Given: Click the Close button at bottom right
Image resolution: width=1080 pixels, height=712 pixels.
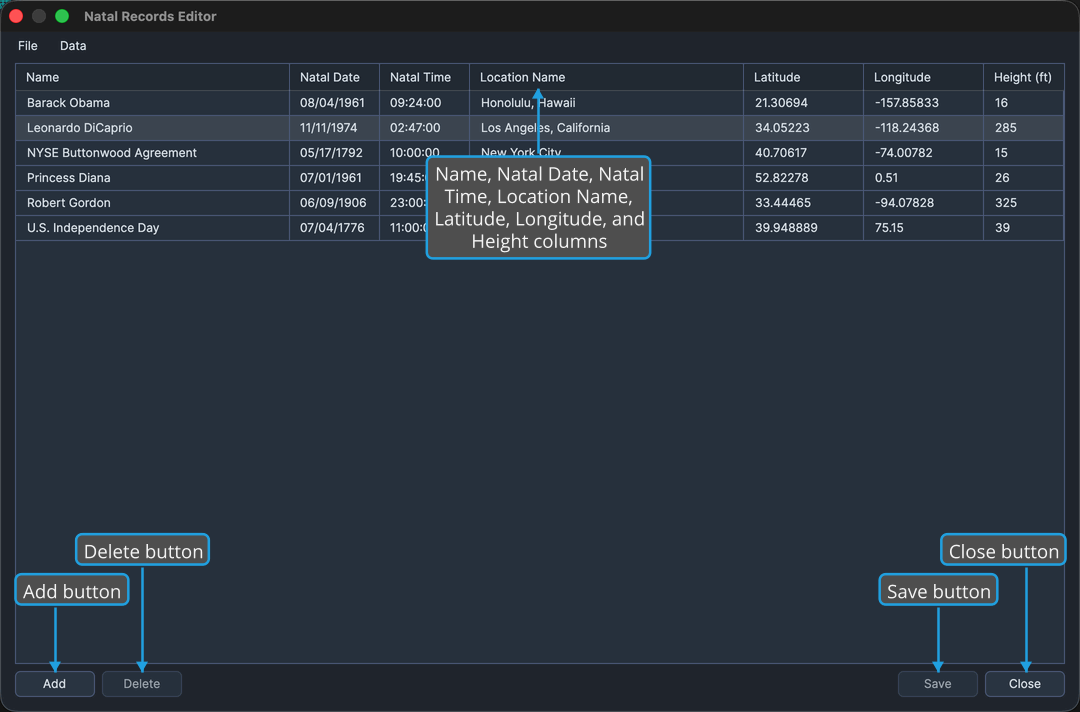Looking at the screenshot, I should tap(1025, 684).
